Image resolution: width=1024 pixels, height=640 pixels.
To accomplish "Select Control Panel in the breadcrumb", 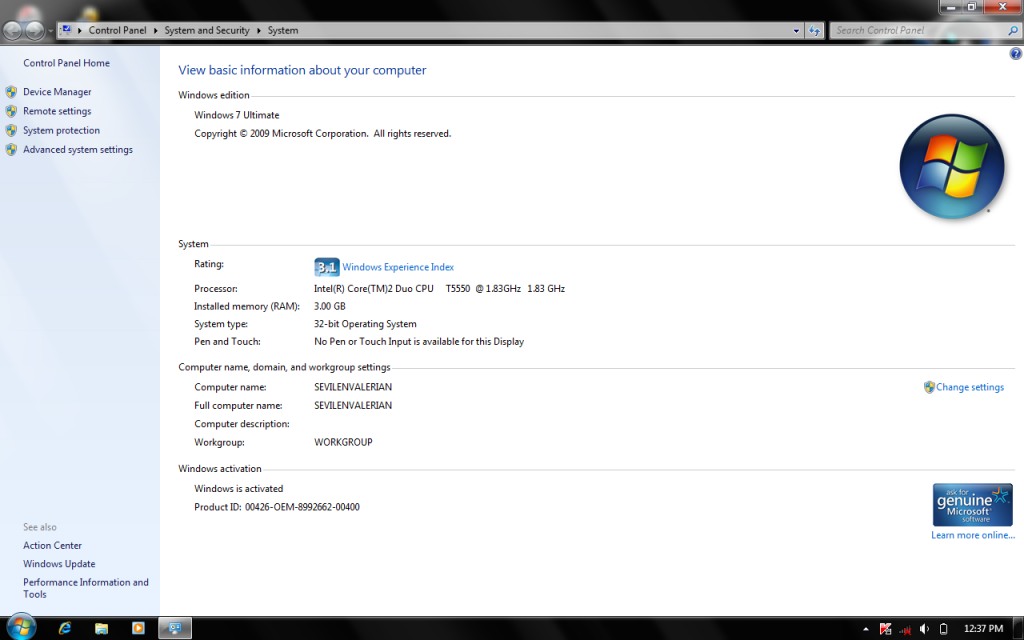I will pos(118,30).
